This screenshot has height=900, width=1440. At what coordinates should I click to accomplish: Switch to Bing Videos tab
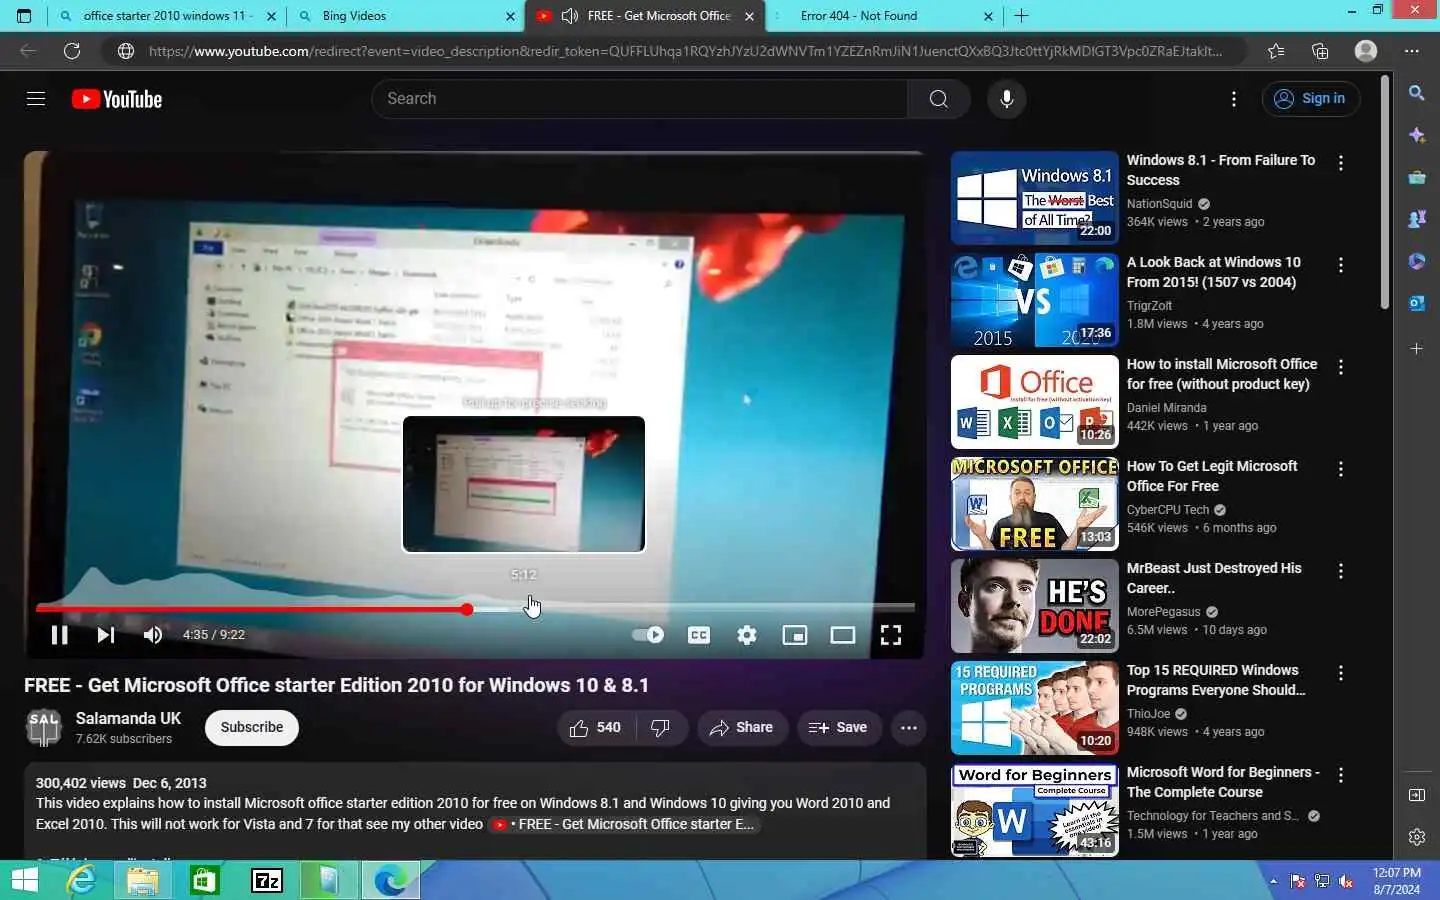(x=407, y=16)
